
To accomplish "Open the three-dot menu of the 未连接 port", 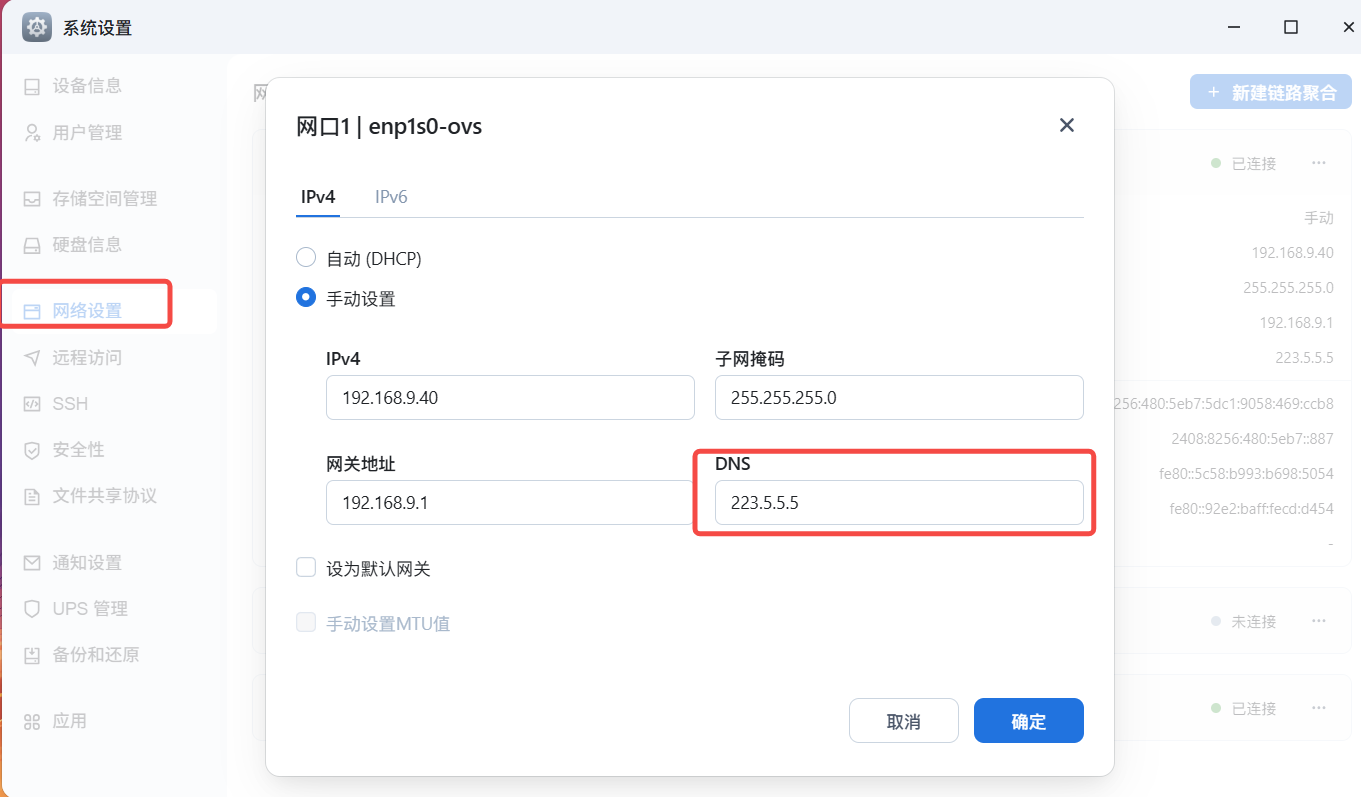I will [1318, 621].
